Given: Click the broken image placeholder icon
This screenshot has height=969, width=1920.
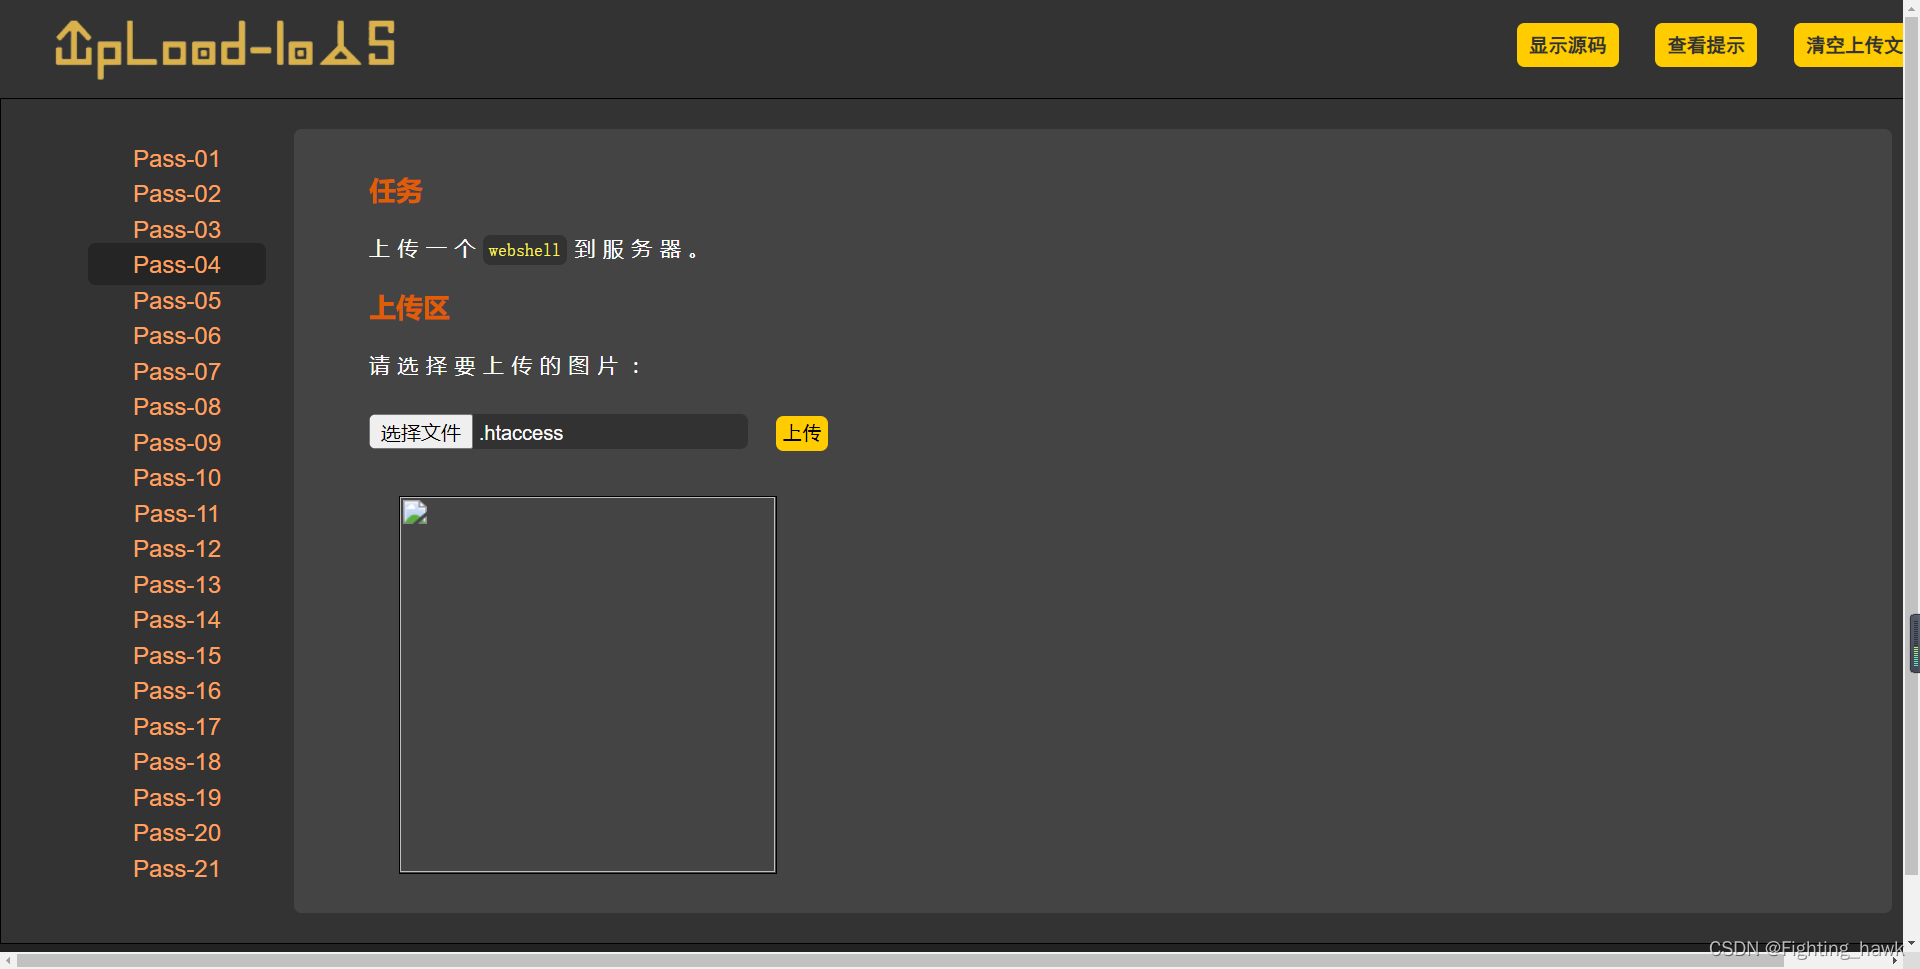Looking at the screenshot, I should (415, 513).
